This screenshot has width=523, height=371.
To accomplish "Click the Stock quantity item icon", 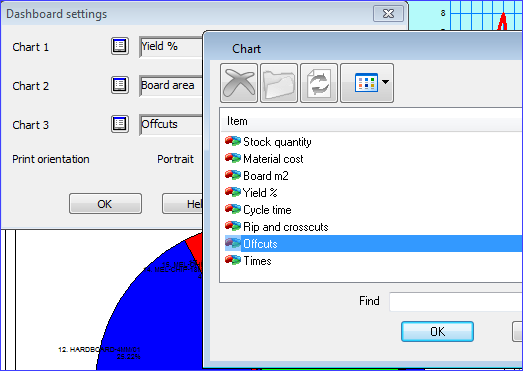I will (x=233, y=141).
